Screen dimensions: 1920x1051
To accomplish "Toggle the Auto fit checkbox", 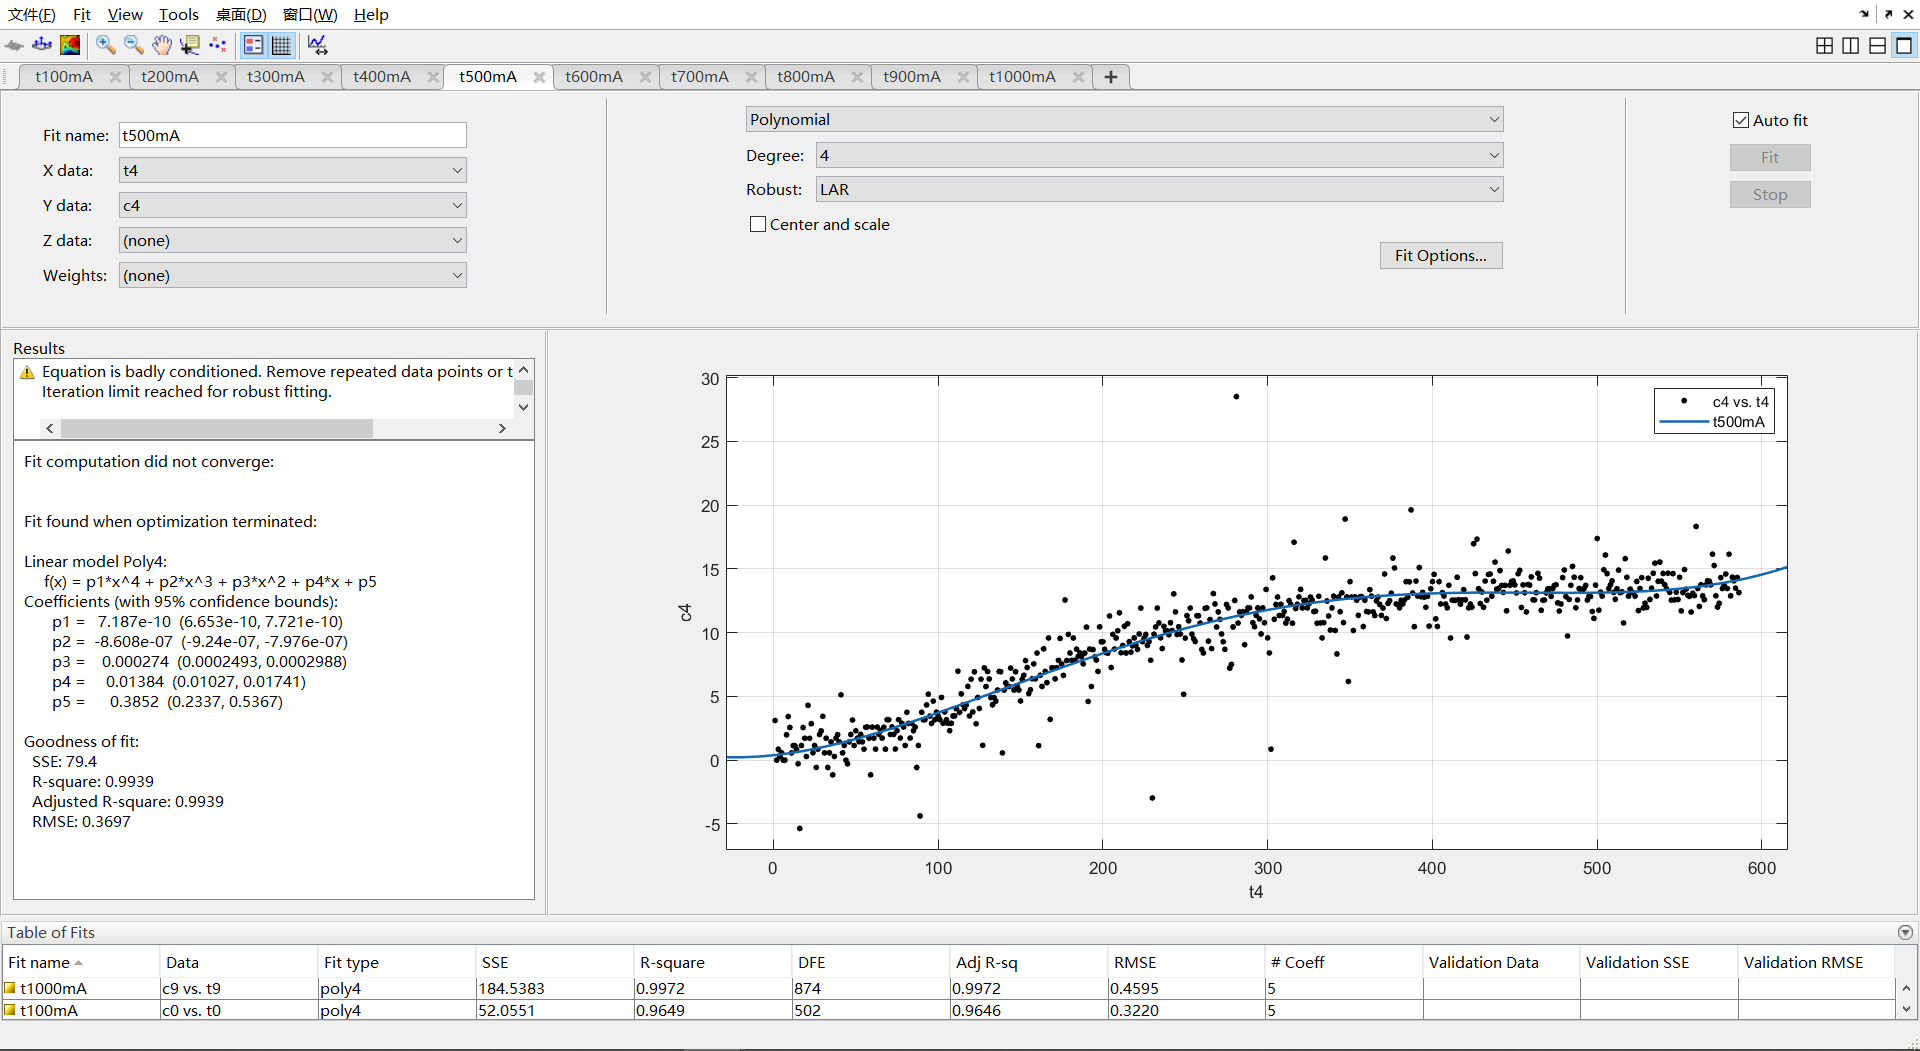I will pyautogui.click(x=1741, y=120).
